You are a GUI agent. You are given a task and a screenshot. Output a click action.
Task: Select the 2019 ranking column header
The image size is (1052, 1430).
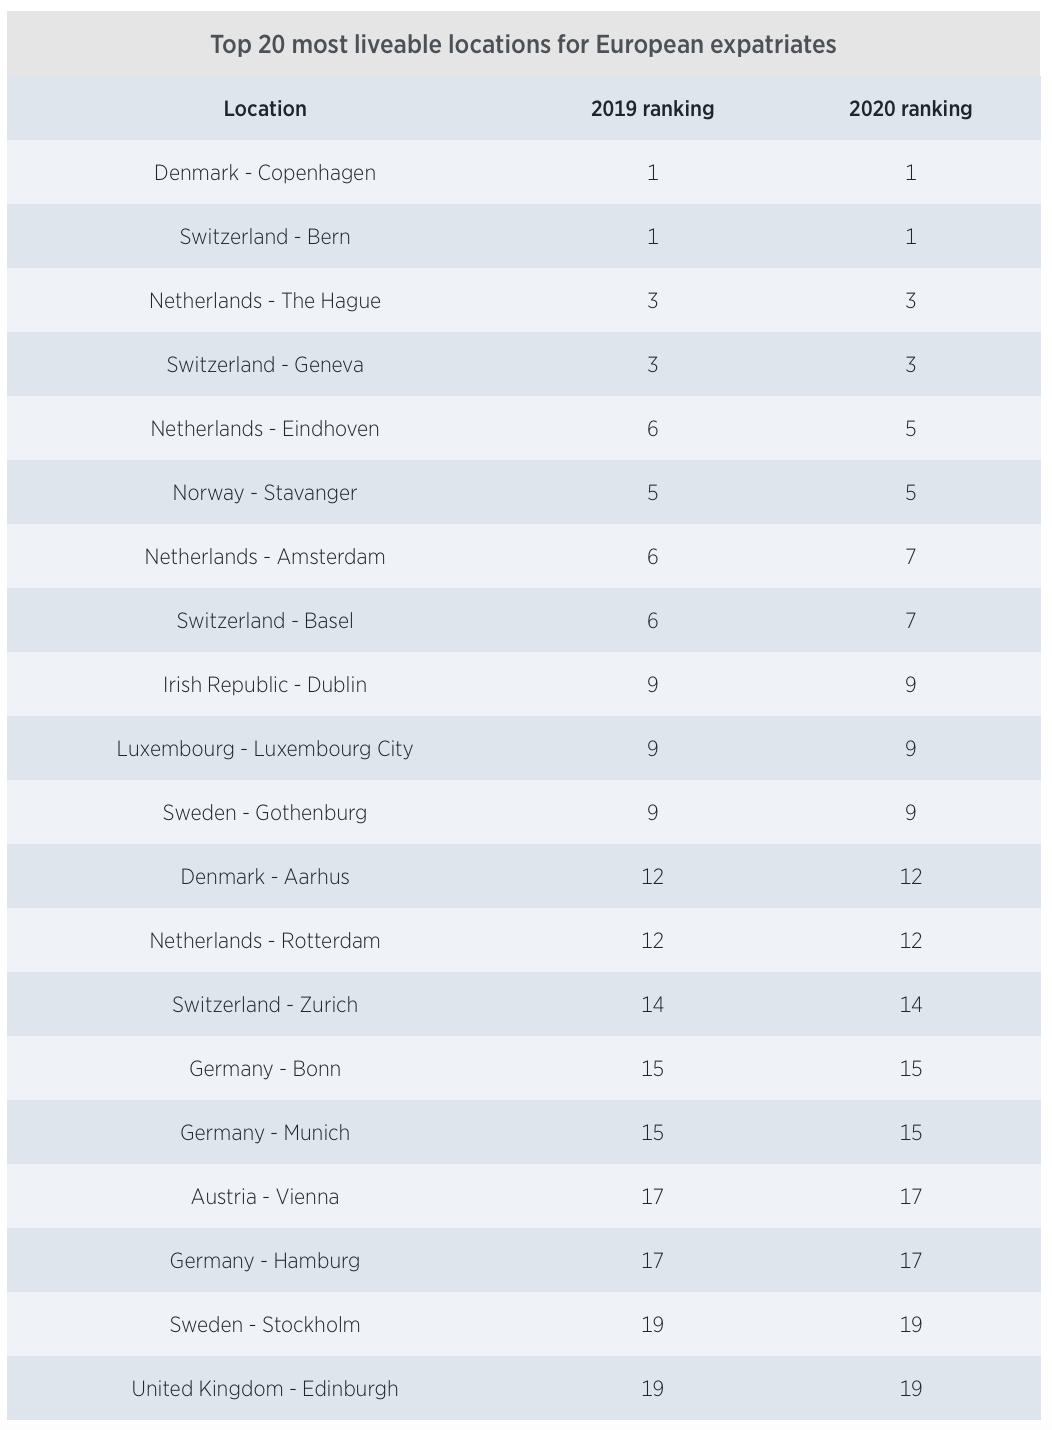pos(652,109)
